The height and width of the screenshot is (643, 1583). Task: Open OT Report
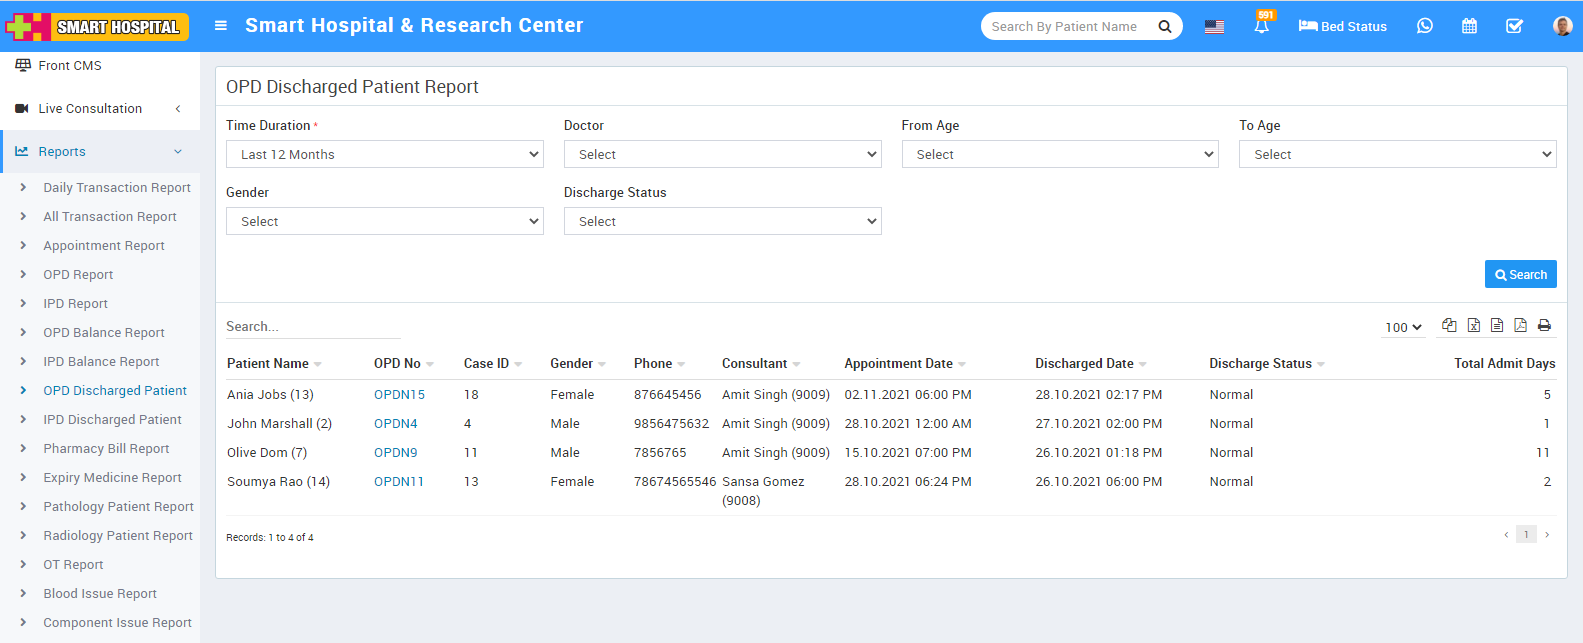(73, 565)
